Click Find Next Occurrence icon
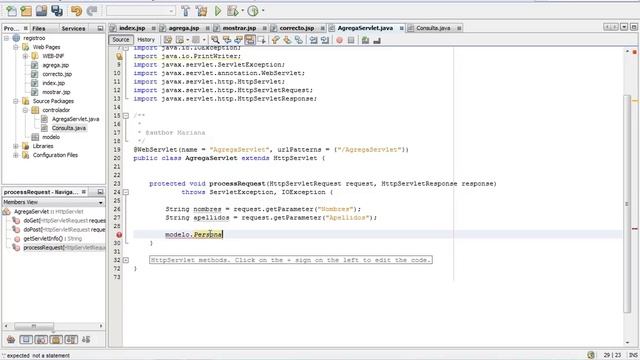Image resolution: width=640 pixels, height=360 pixels. pos(238,40)
